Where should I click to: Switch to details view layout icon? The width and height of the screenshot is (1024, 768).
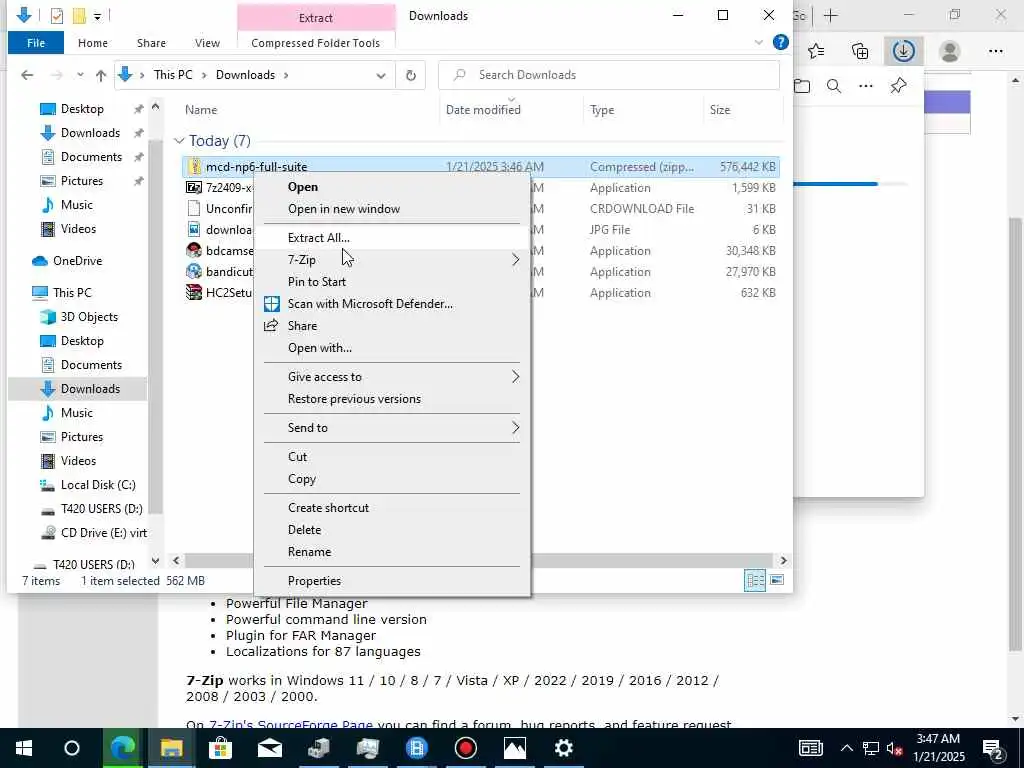tap(755, 580)
